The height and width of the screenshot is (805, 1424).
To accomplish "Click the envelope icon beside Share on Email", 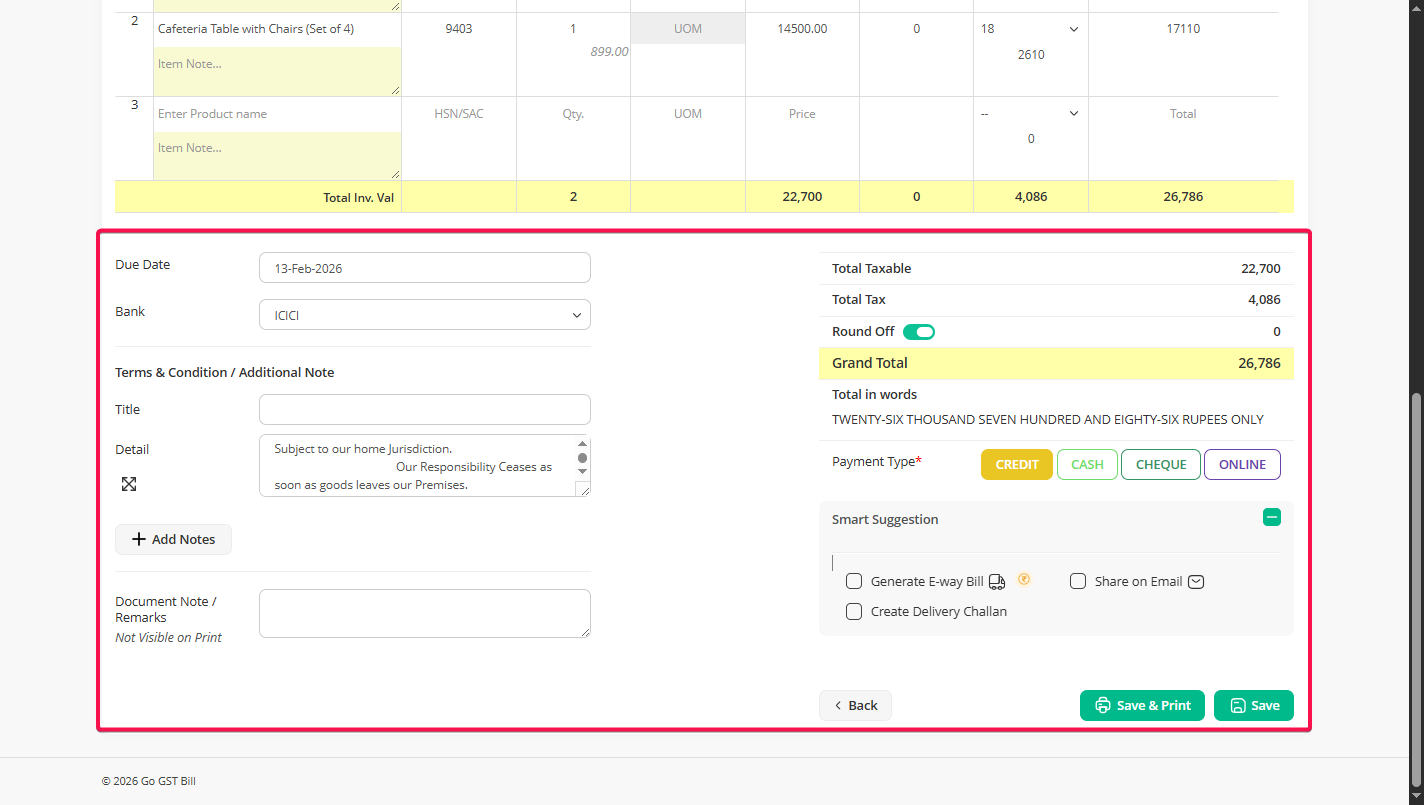I will (x=1196, y=582).
